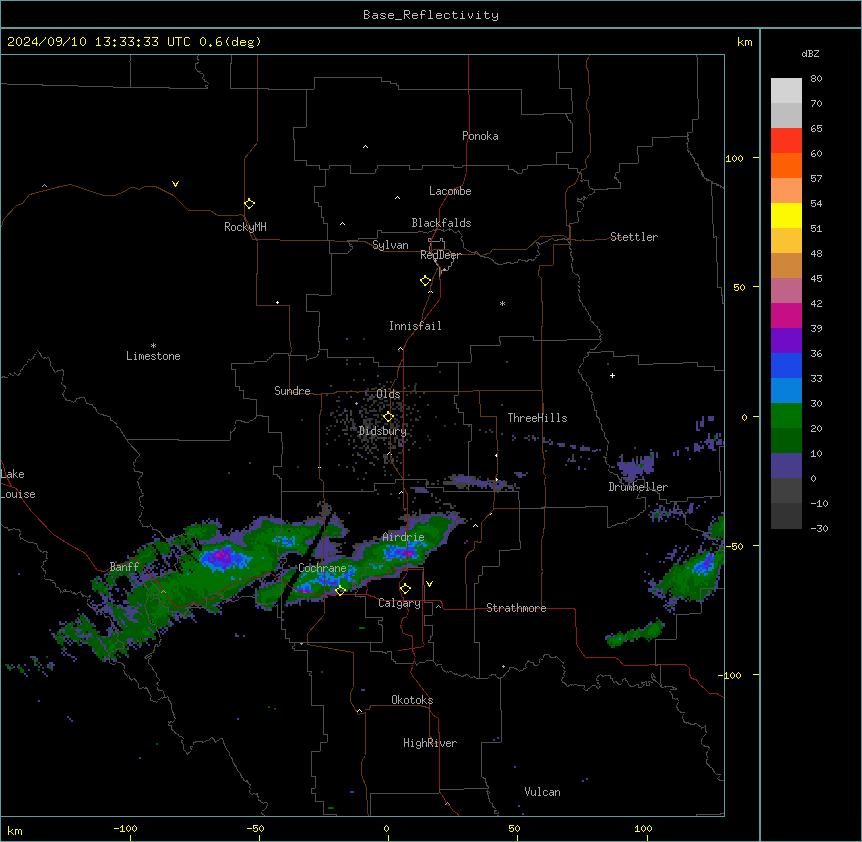Screen dimensions: 862x842
Task: Select the orange 57–60 dBZ legend swatch
Action: click(x=786, y=165)
